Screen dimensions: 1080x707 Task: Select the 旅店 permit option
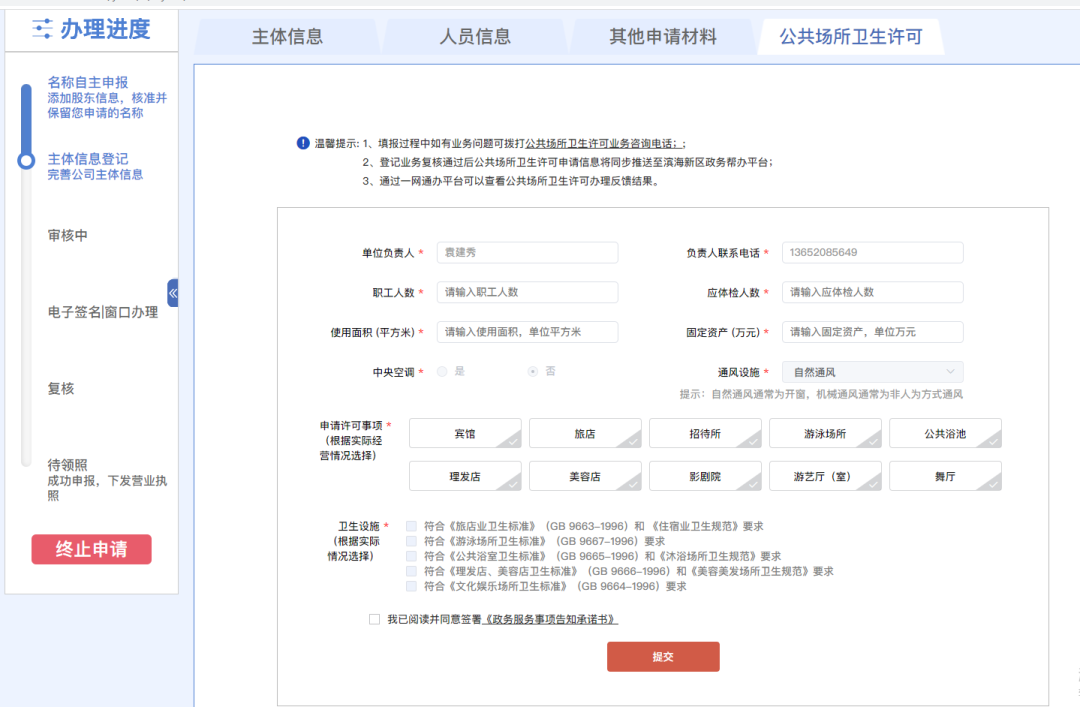pos(585,433)
